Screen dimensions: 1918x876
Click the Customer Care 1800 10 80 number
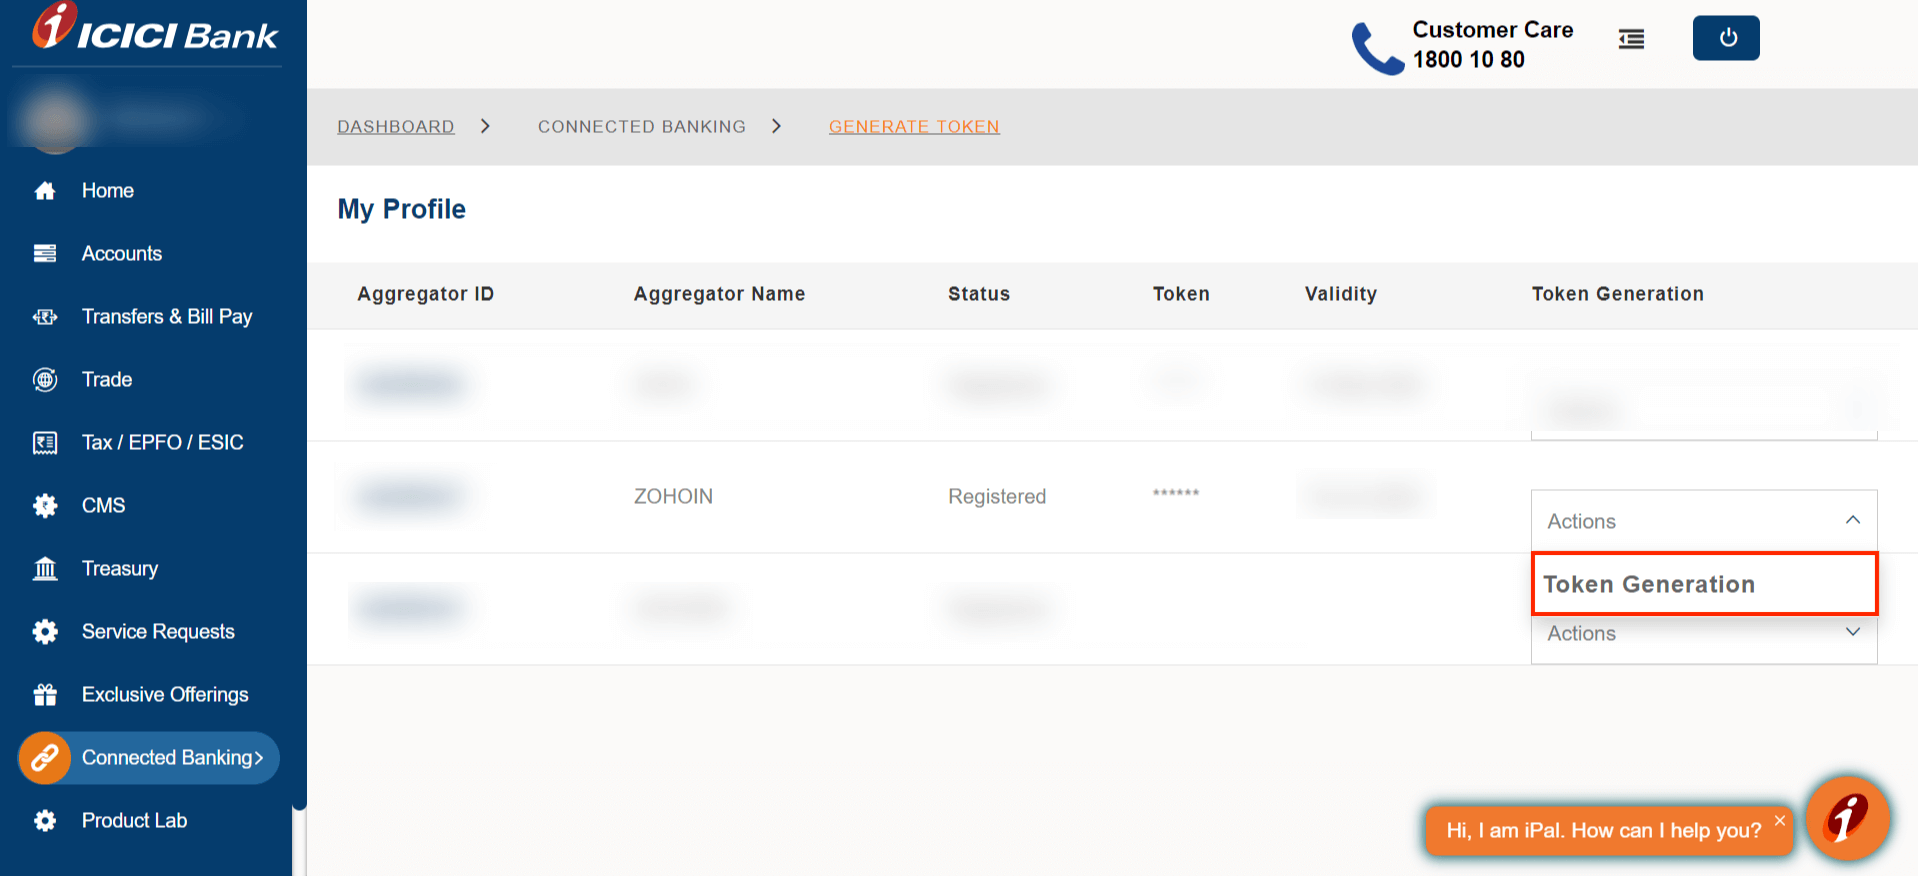[1469, 60]
